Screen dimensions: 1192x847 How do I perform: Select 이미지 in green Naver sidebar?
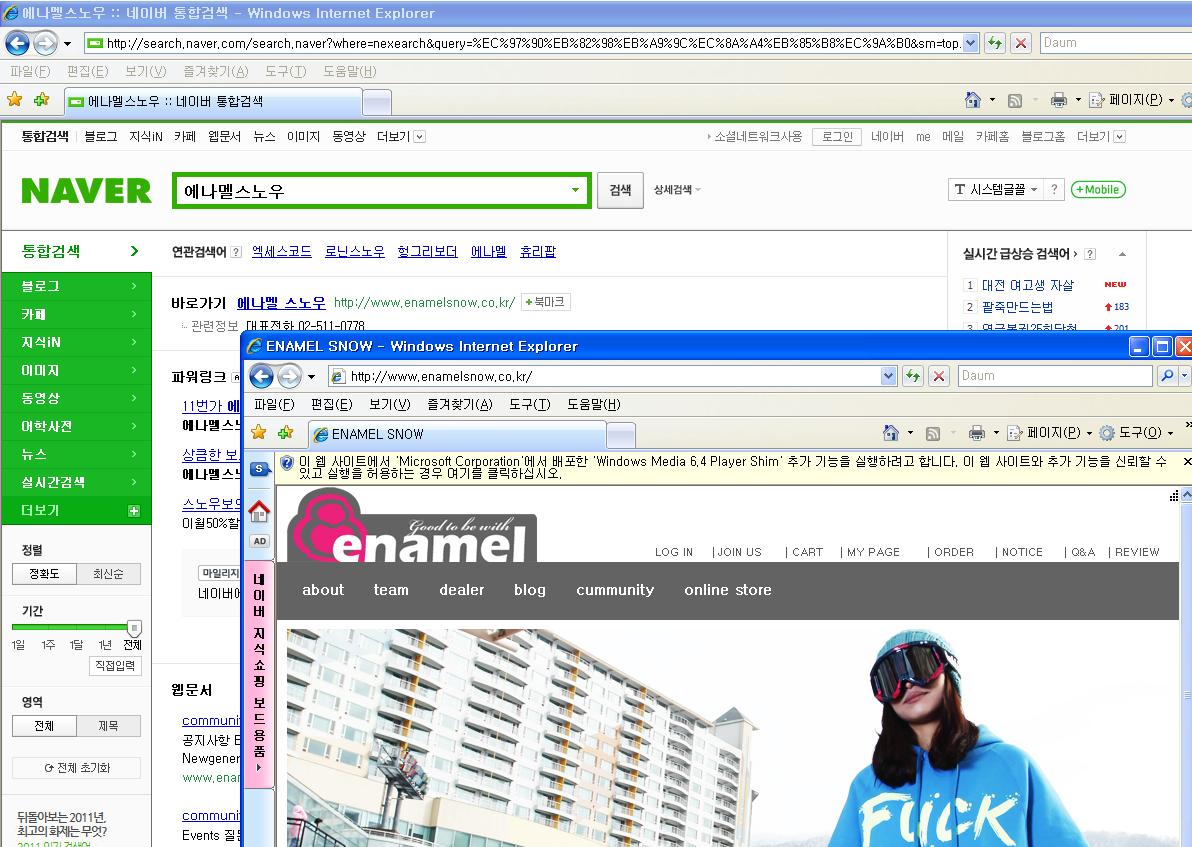(76, 370)
